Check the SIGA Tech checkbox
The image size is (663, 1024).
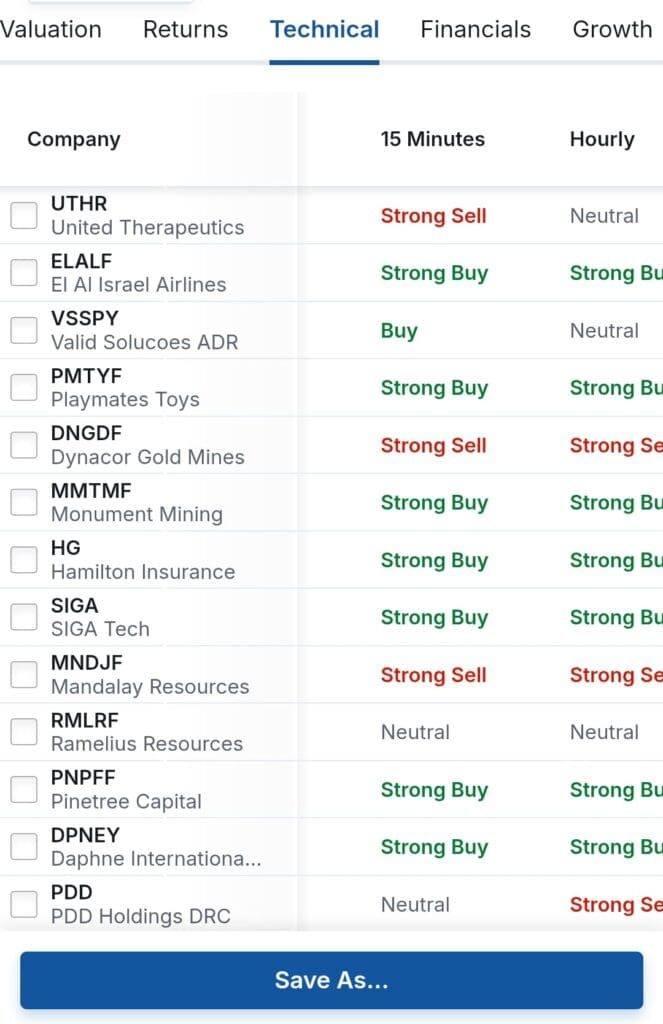pos(24,618)
